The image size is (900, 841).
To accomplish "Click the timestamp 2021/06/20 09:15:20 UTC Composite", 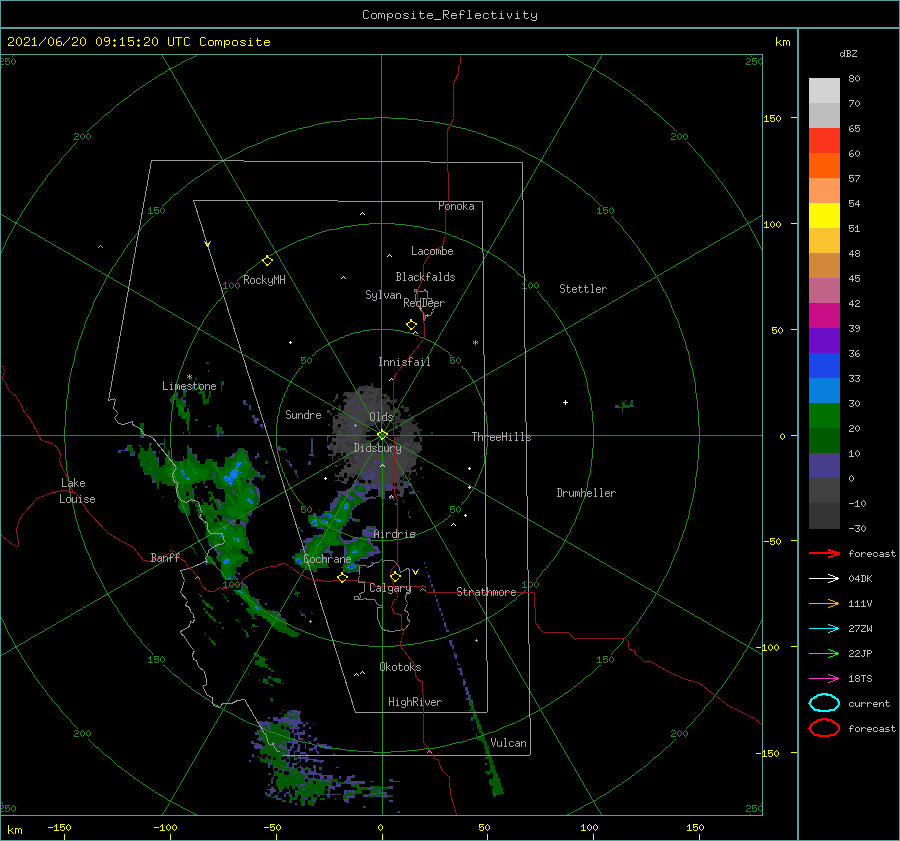I will (x=138, y=42).
